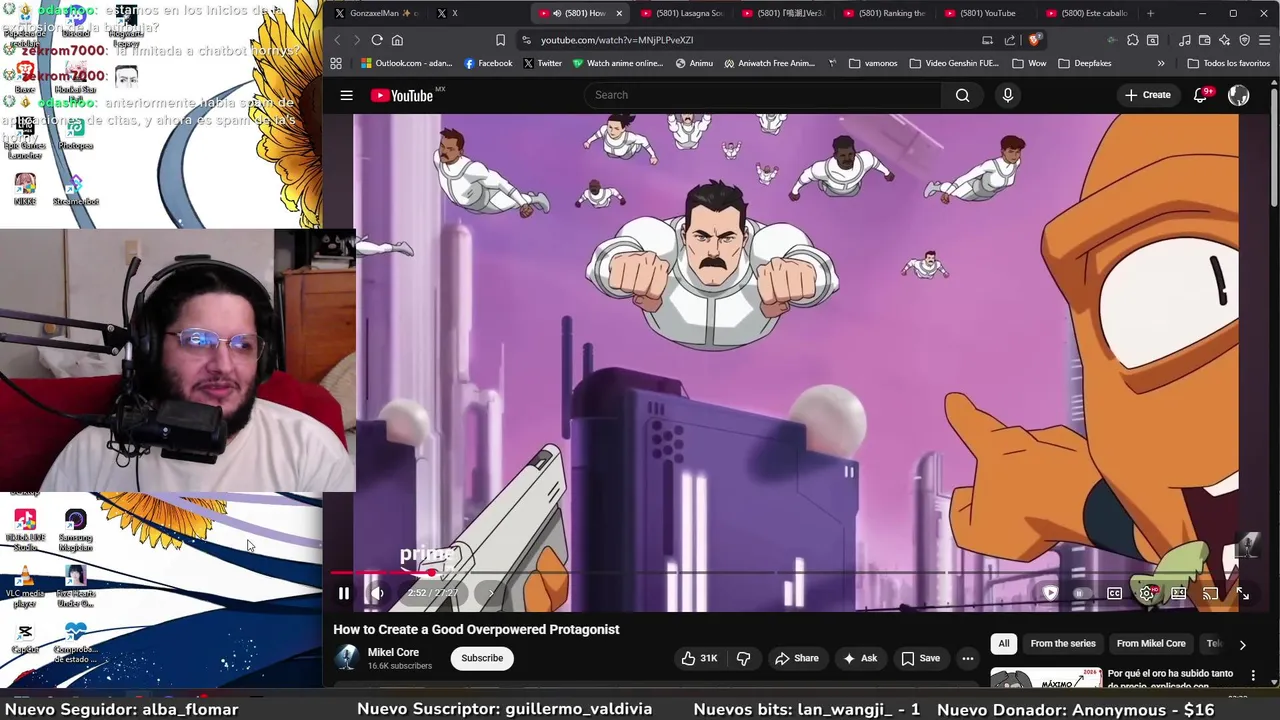Switch to the Lasagna browser tab
The image size is (1280, 720).
click(683, 13)
